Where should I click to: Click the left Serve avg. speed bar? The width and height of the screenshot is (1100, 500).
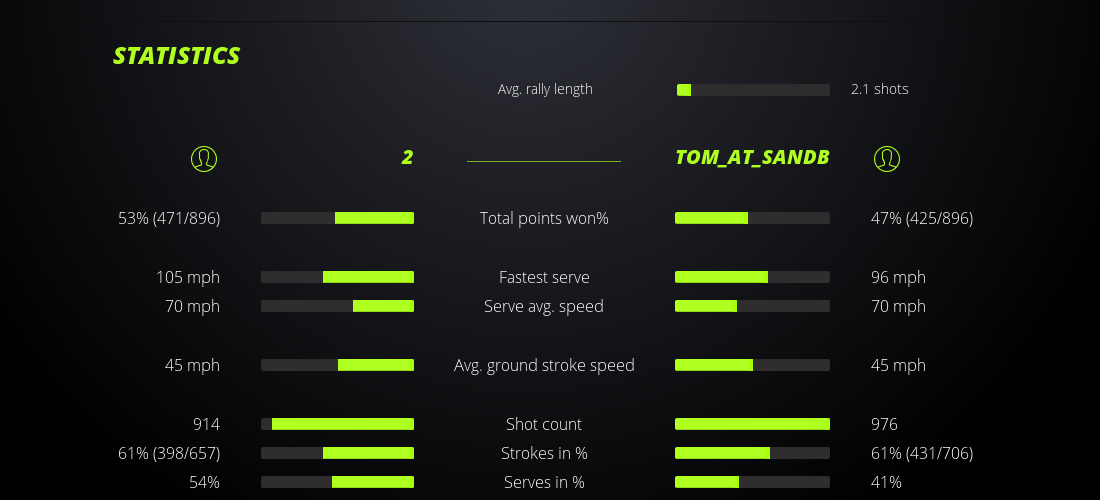point(337,306)
